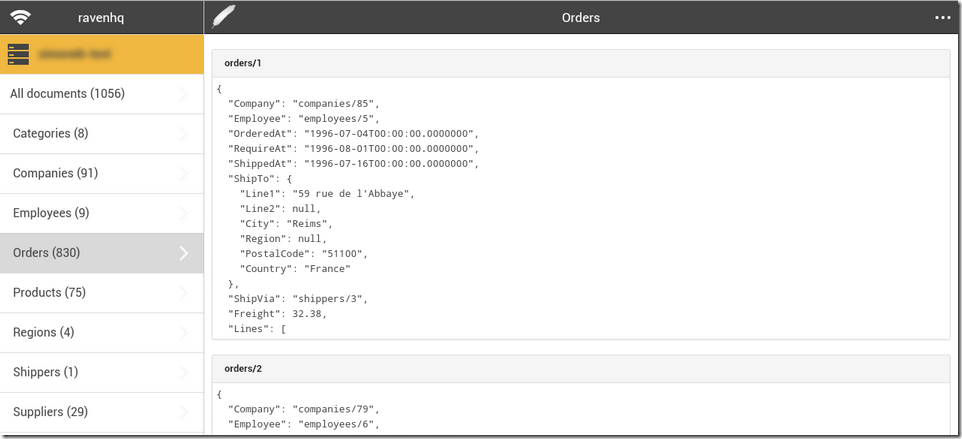This screenshot has width=962, height=439.
Task: Click the Orders page title
Action: pos(580,18)
